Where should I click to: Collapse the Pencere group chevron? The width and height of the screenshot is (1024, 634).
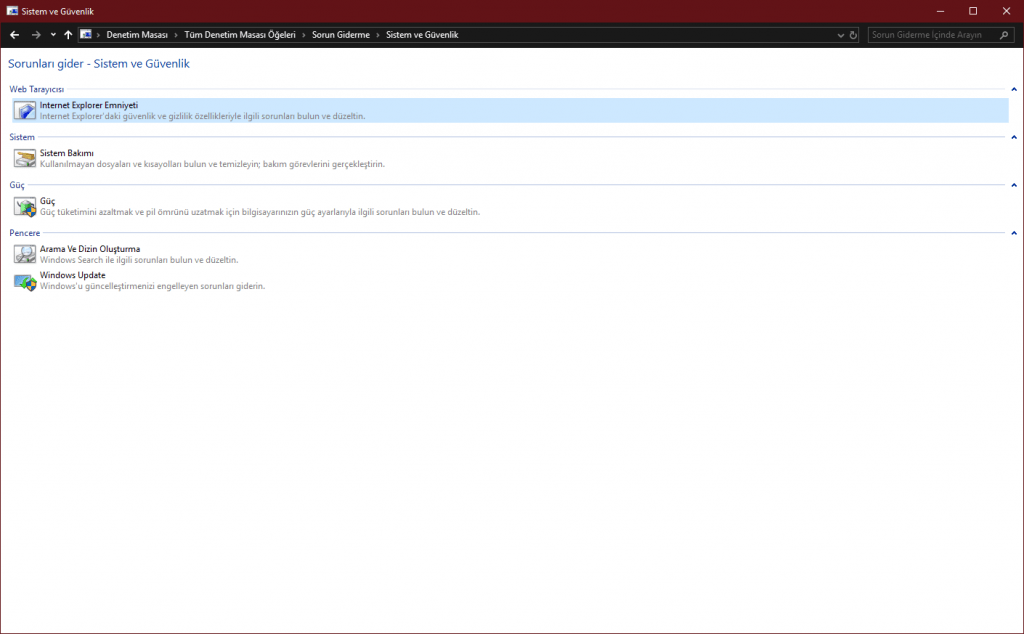pyautogui.click(x=1014, y=233)
